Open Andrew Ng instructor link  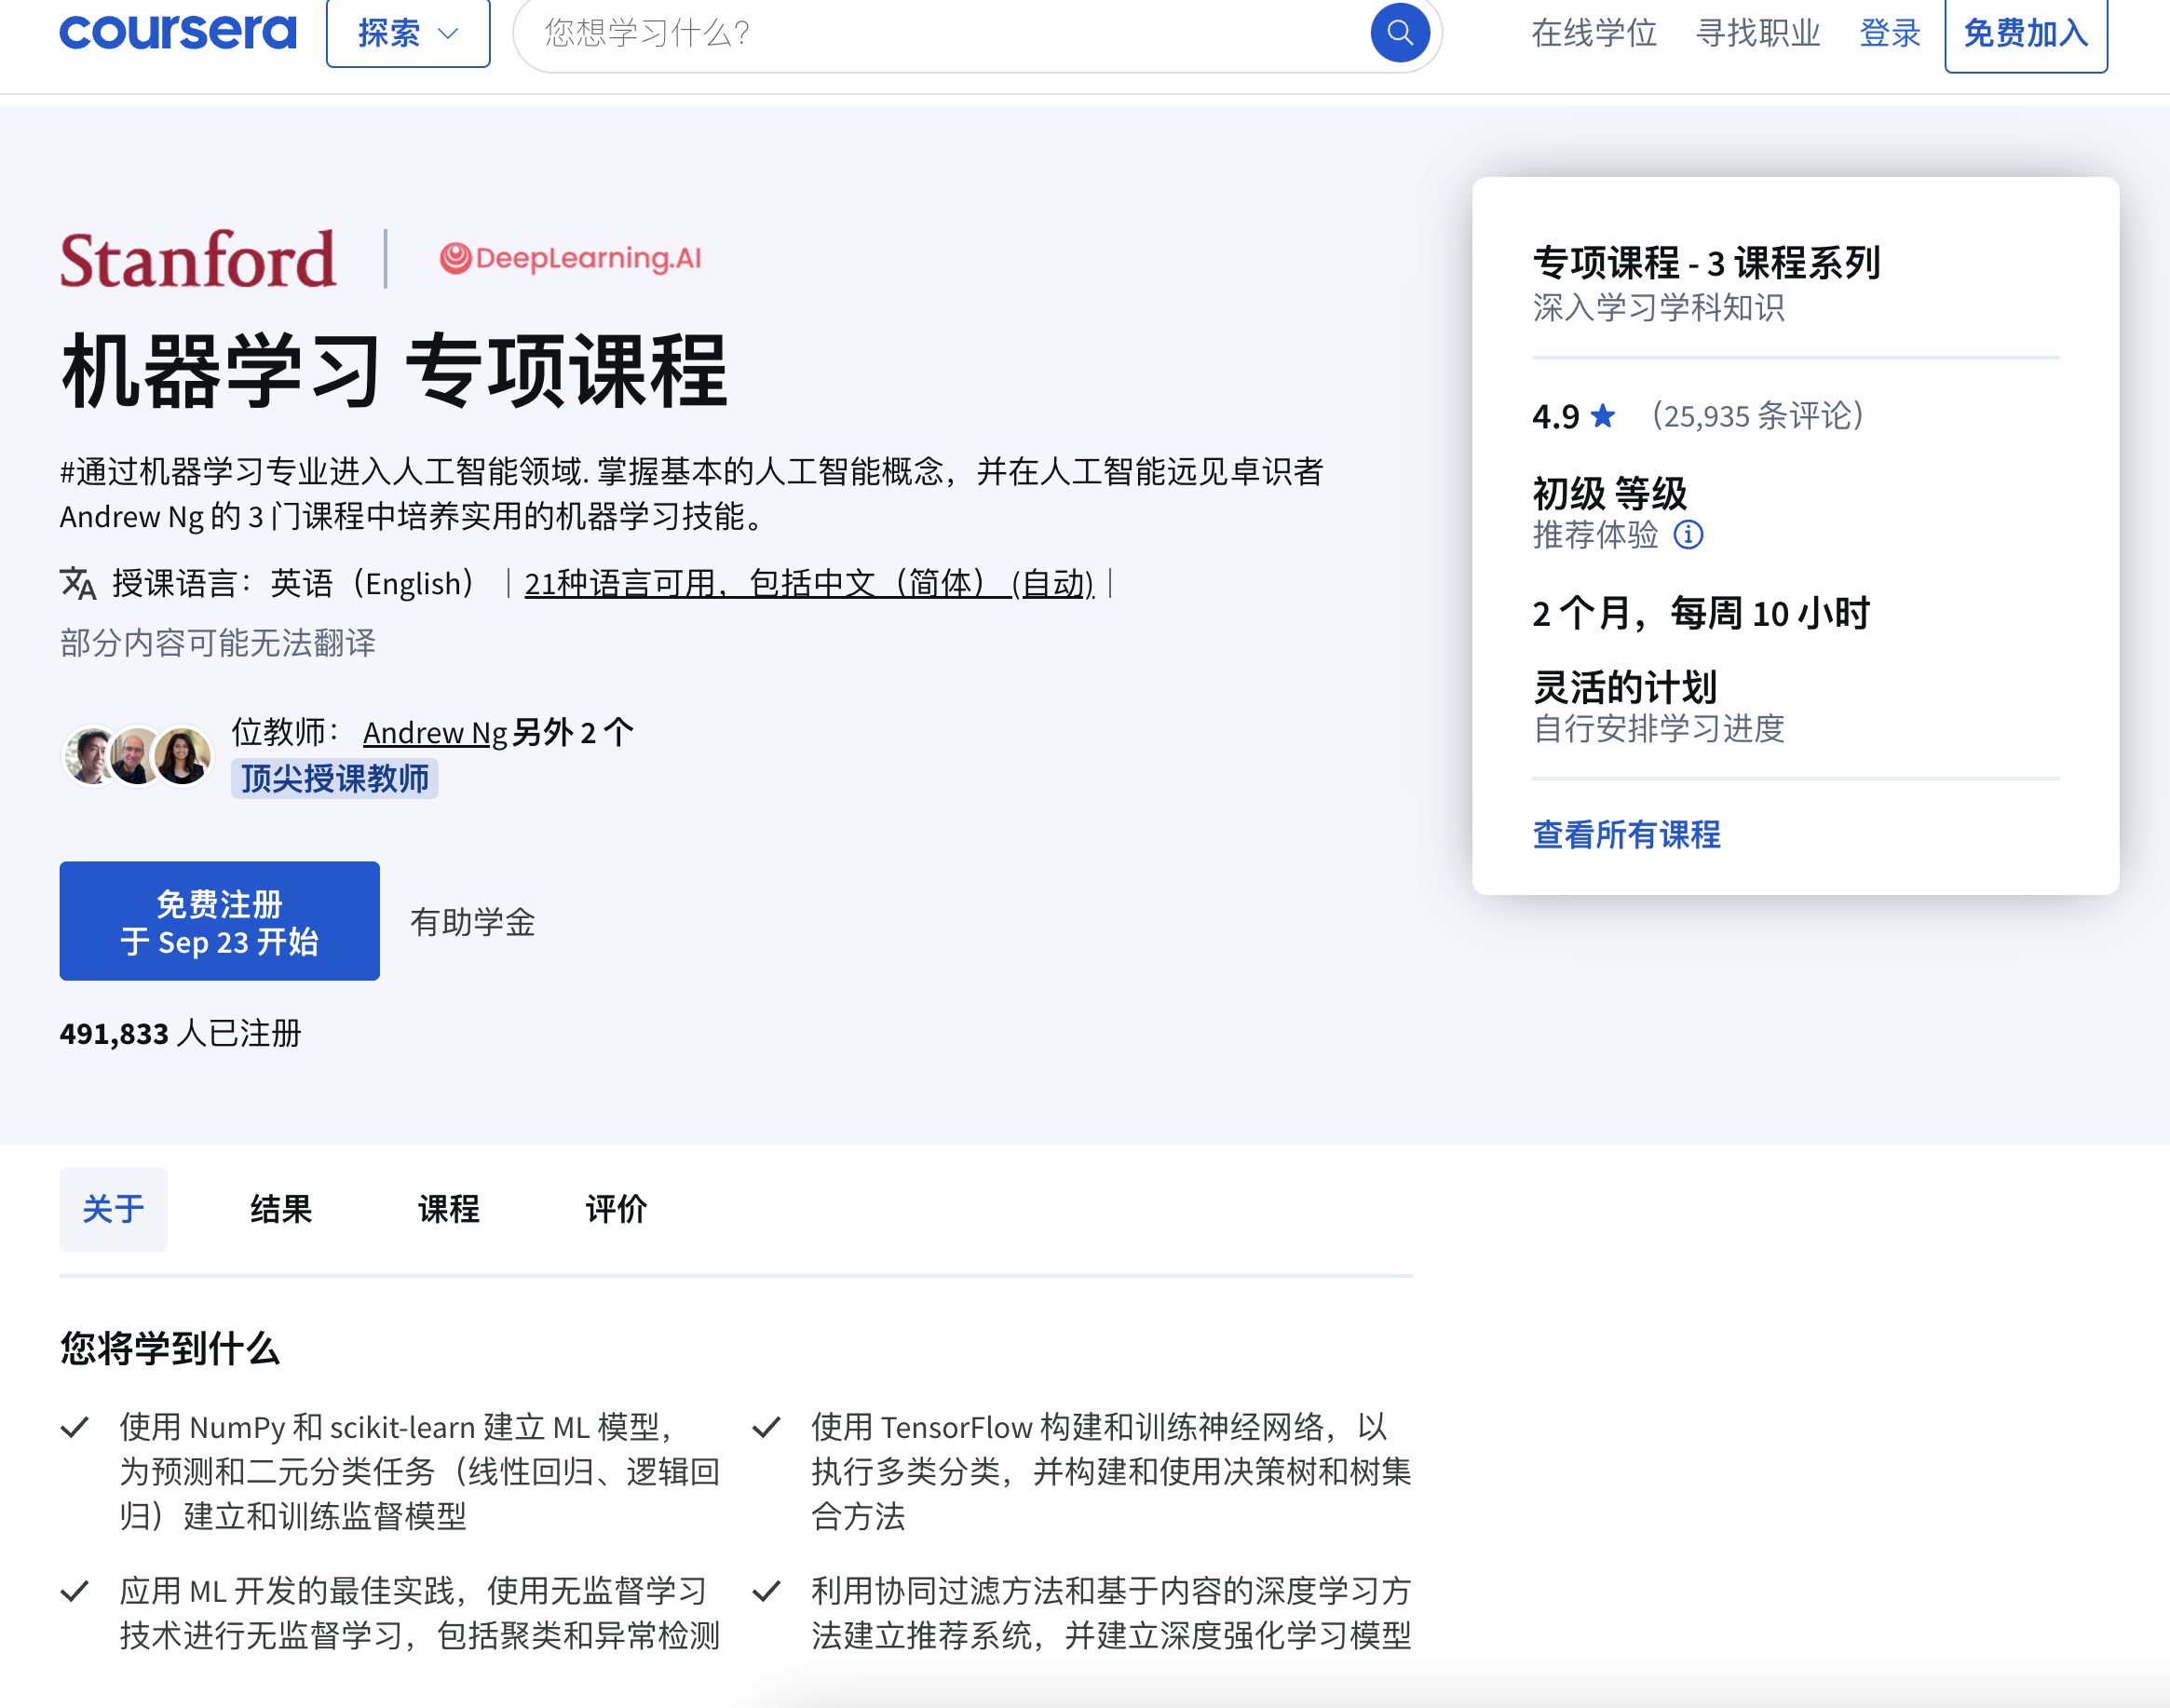point(435,733)
